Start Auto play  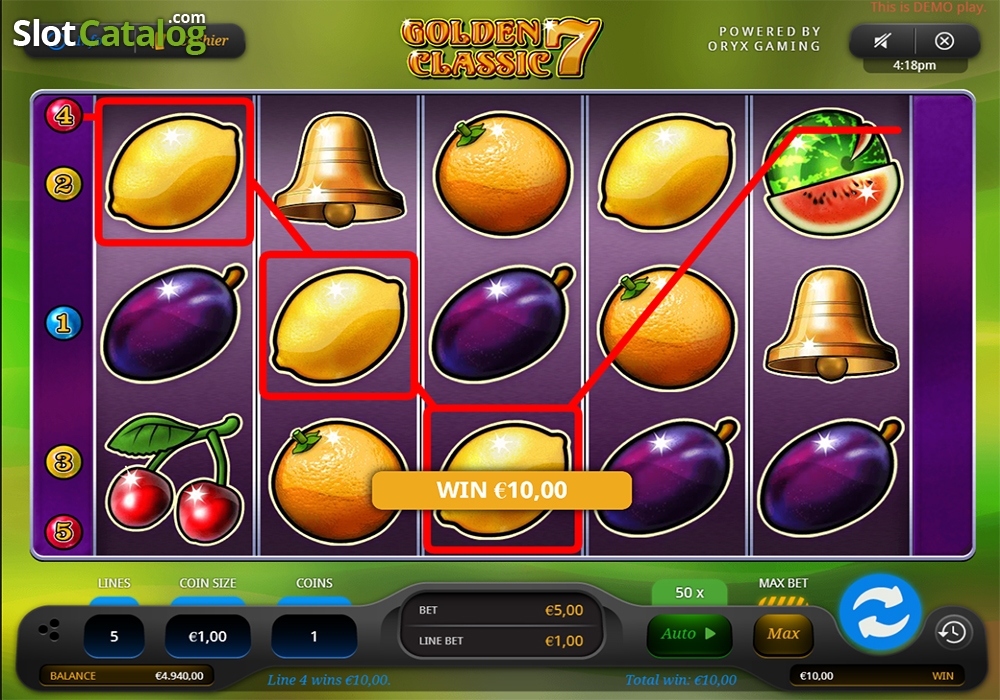click(x=689, y=634)
